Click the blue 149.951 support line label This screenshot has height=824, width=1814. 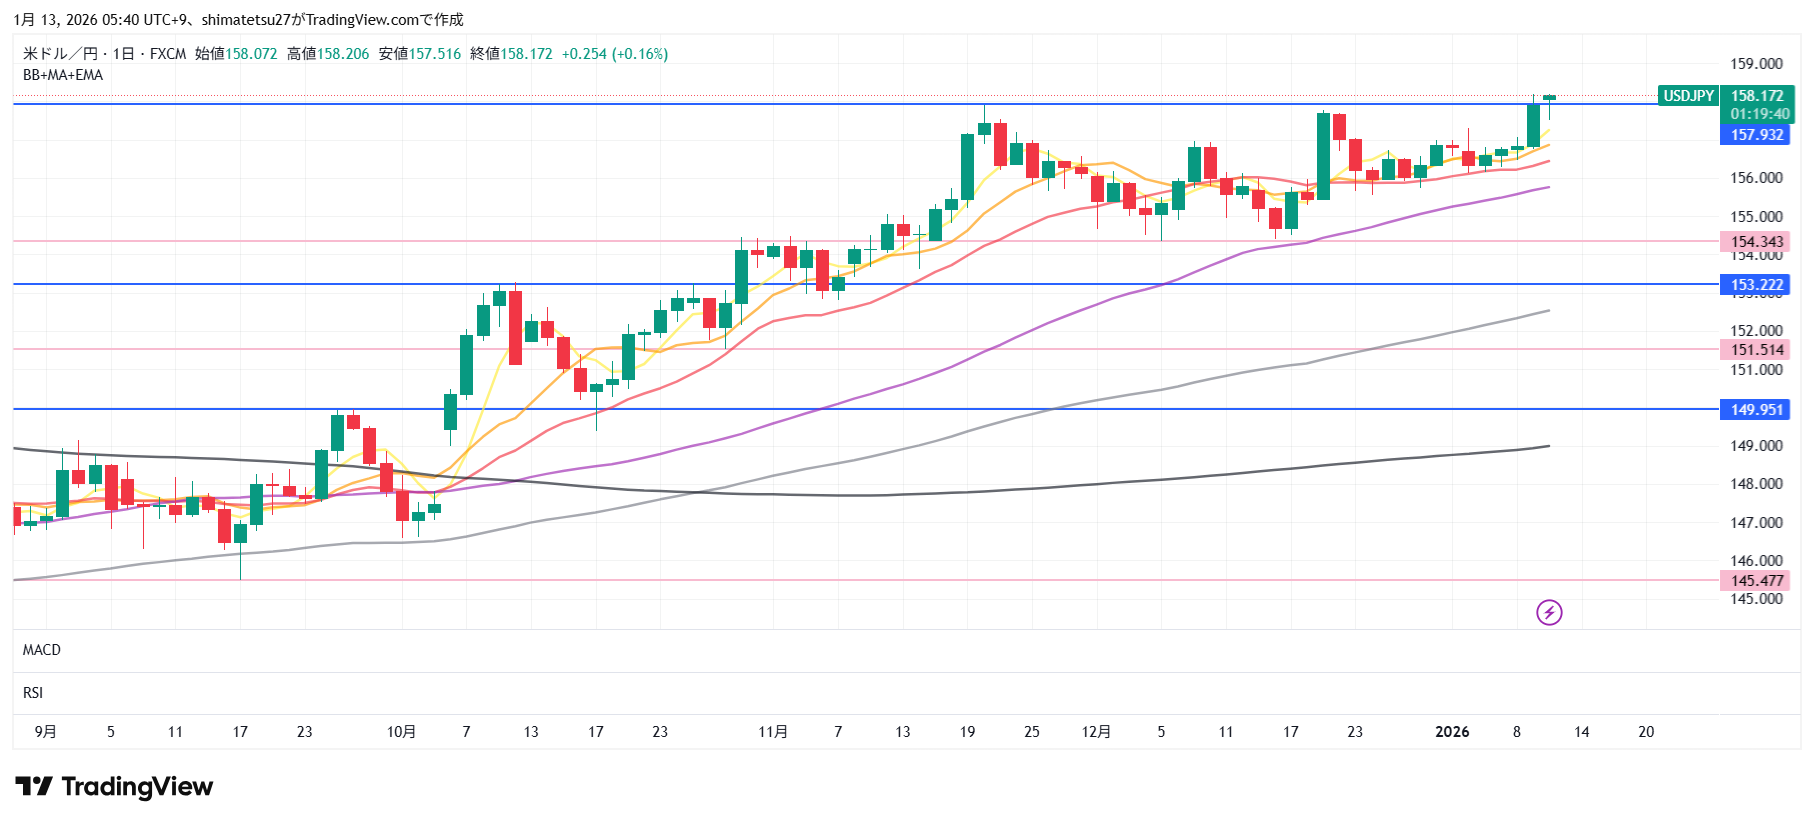tap(1757, 410)
